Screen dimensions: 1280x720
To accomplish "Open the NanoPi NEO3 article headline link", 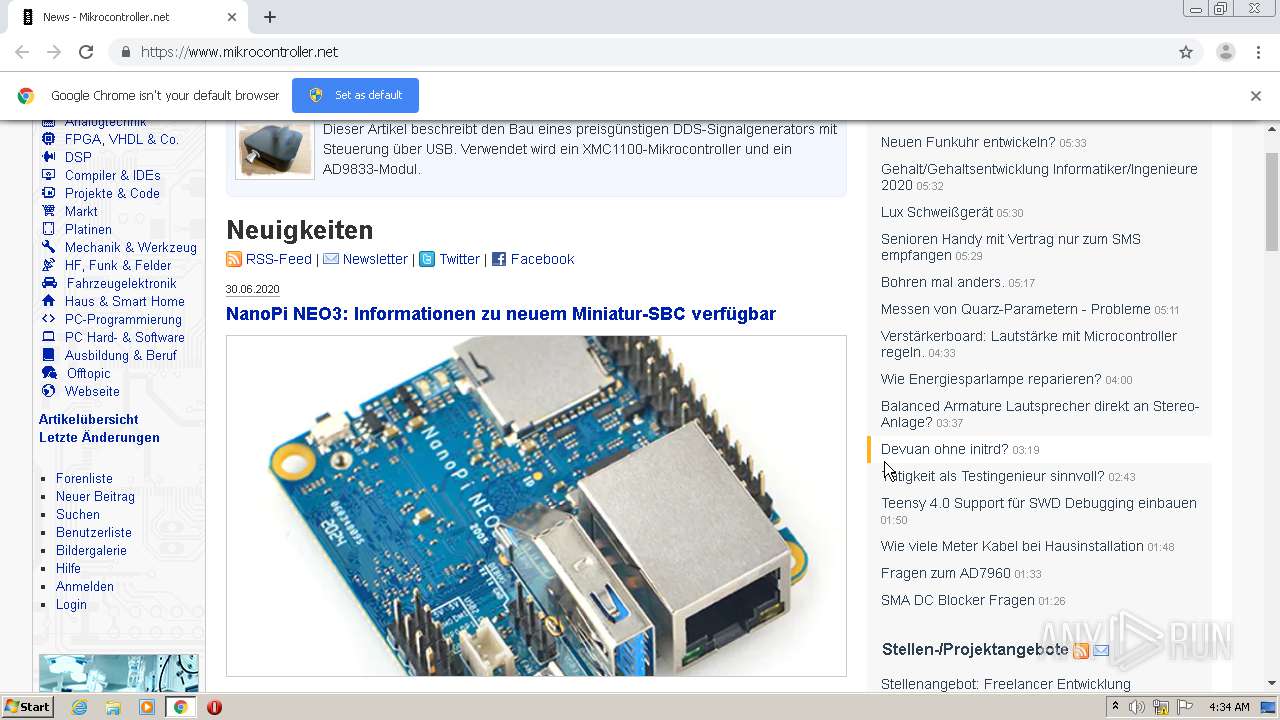I will pos(501,314).
